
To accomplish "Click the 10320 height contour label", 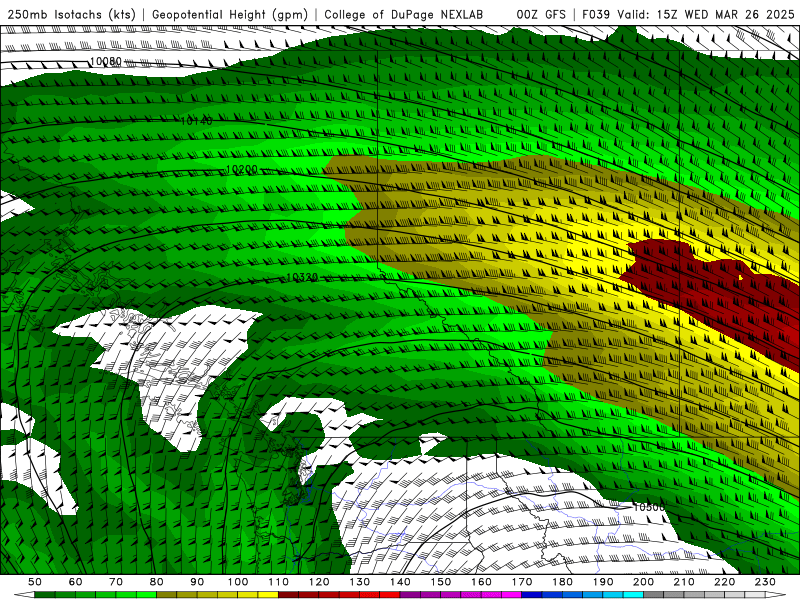I will [302, 277].
